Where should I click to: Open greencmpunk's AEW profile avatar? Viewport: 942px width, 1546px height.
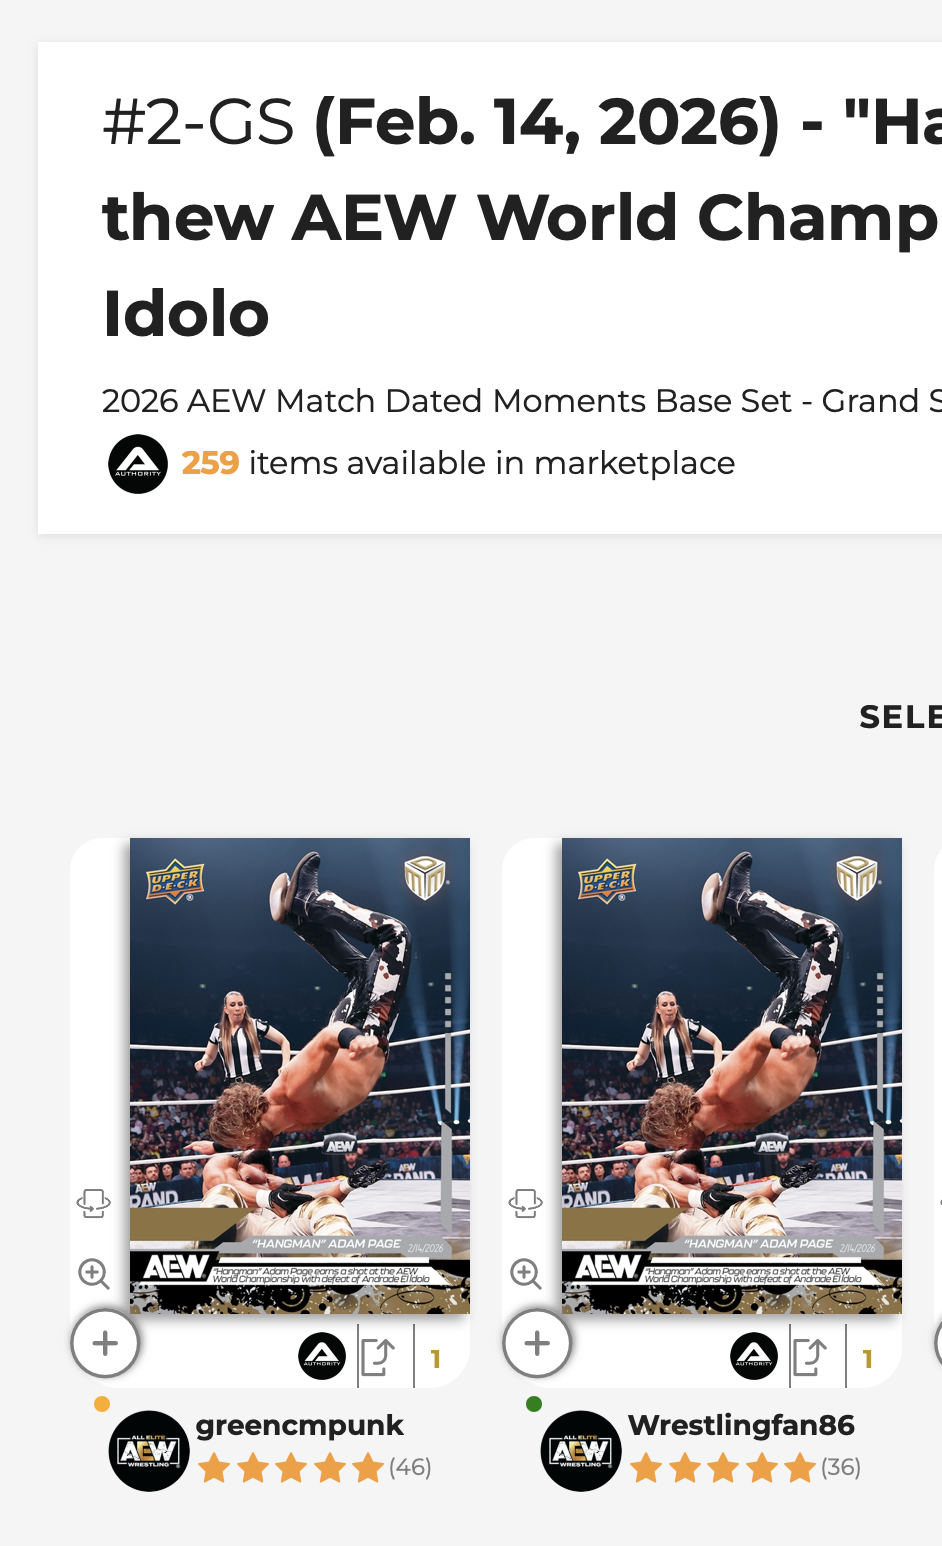(149, 1451)
